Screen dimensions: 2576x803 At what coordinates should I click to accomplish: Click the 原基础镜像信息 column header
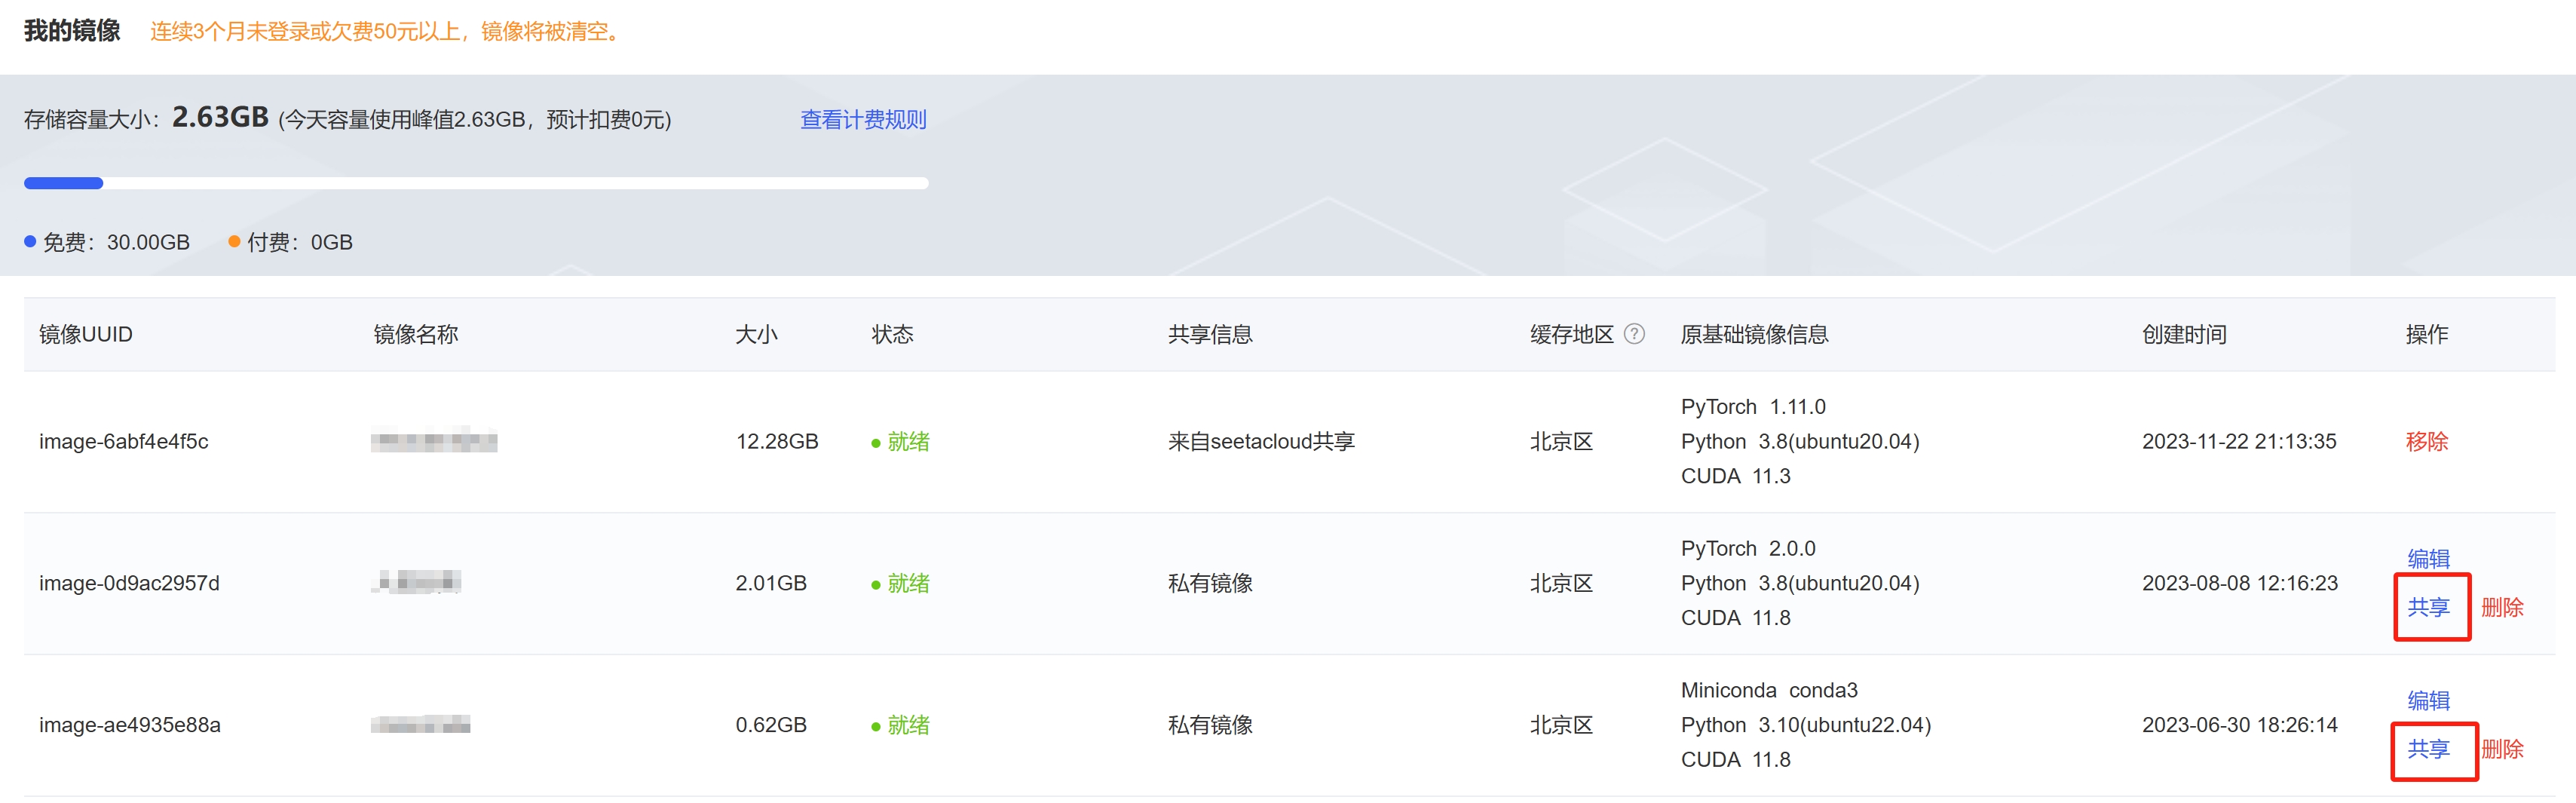[1754, 334]
